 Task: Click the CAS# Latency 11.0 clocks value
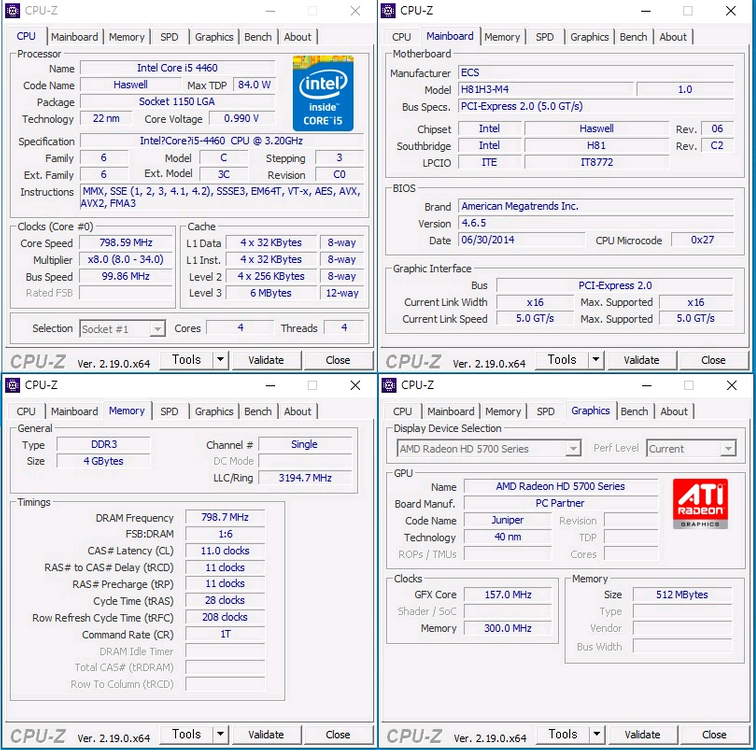225,550
